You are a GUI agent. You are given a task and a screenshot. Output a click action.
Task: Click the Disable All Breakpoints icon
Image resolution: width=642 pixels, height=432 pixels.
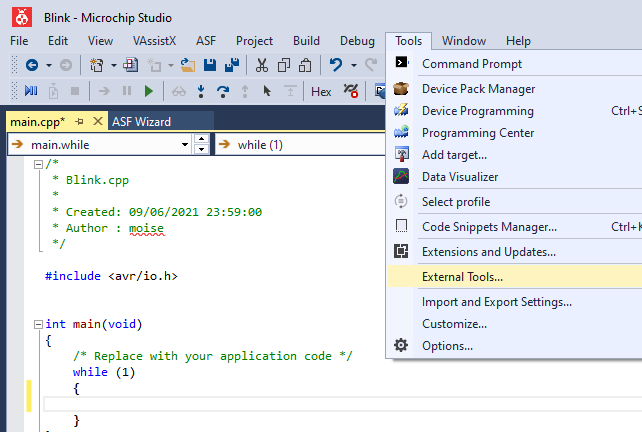point(351,91)
